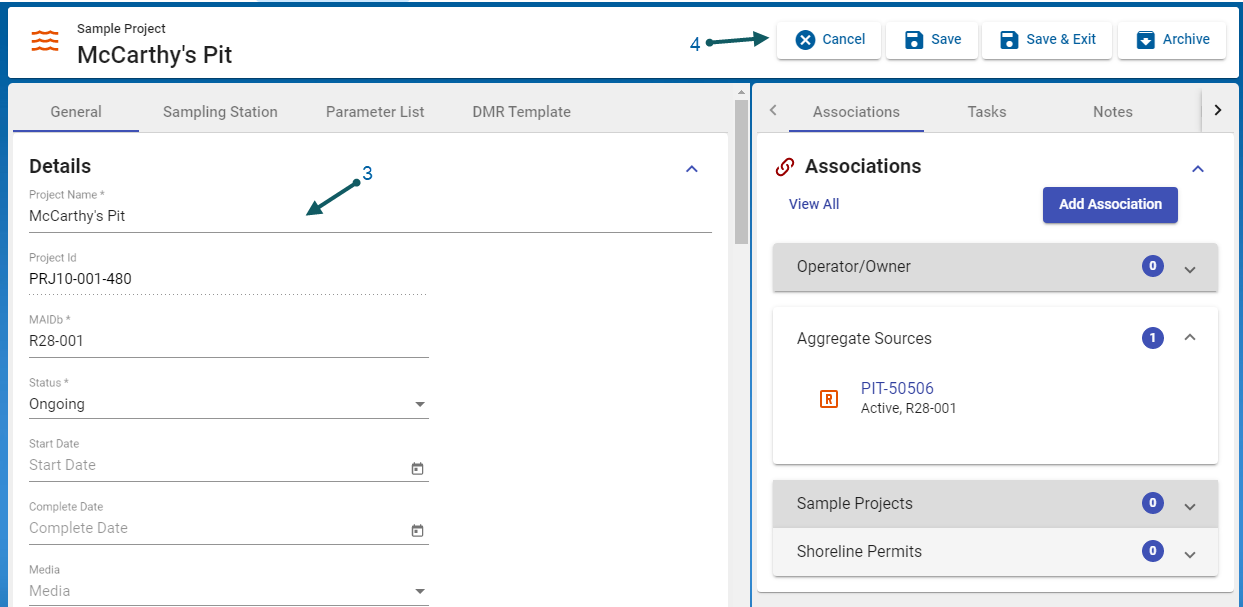Collapse the Aggregate Sources section
Image resolution: width=1243 pixels, height=607 pixels.
pos(1189,338)
